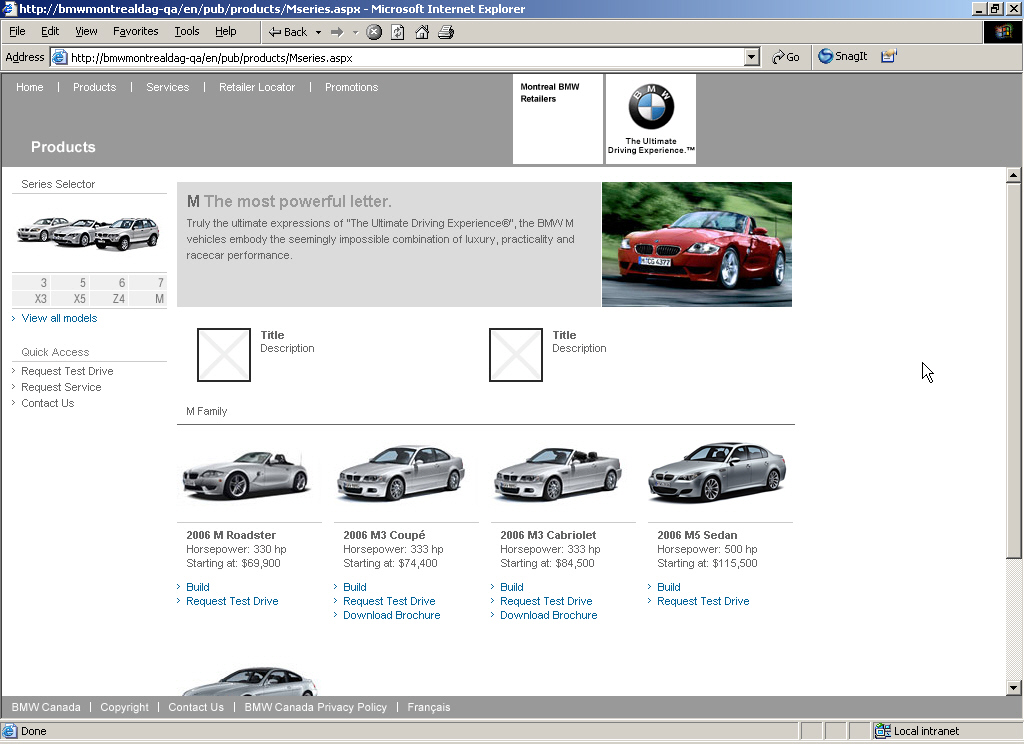Image resolution: width=1024 pixels, height=744 pixels.
Task: Click the Local intranet zone status icon
Action: coord(883,731)
